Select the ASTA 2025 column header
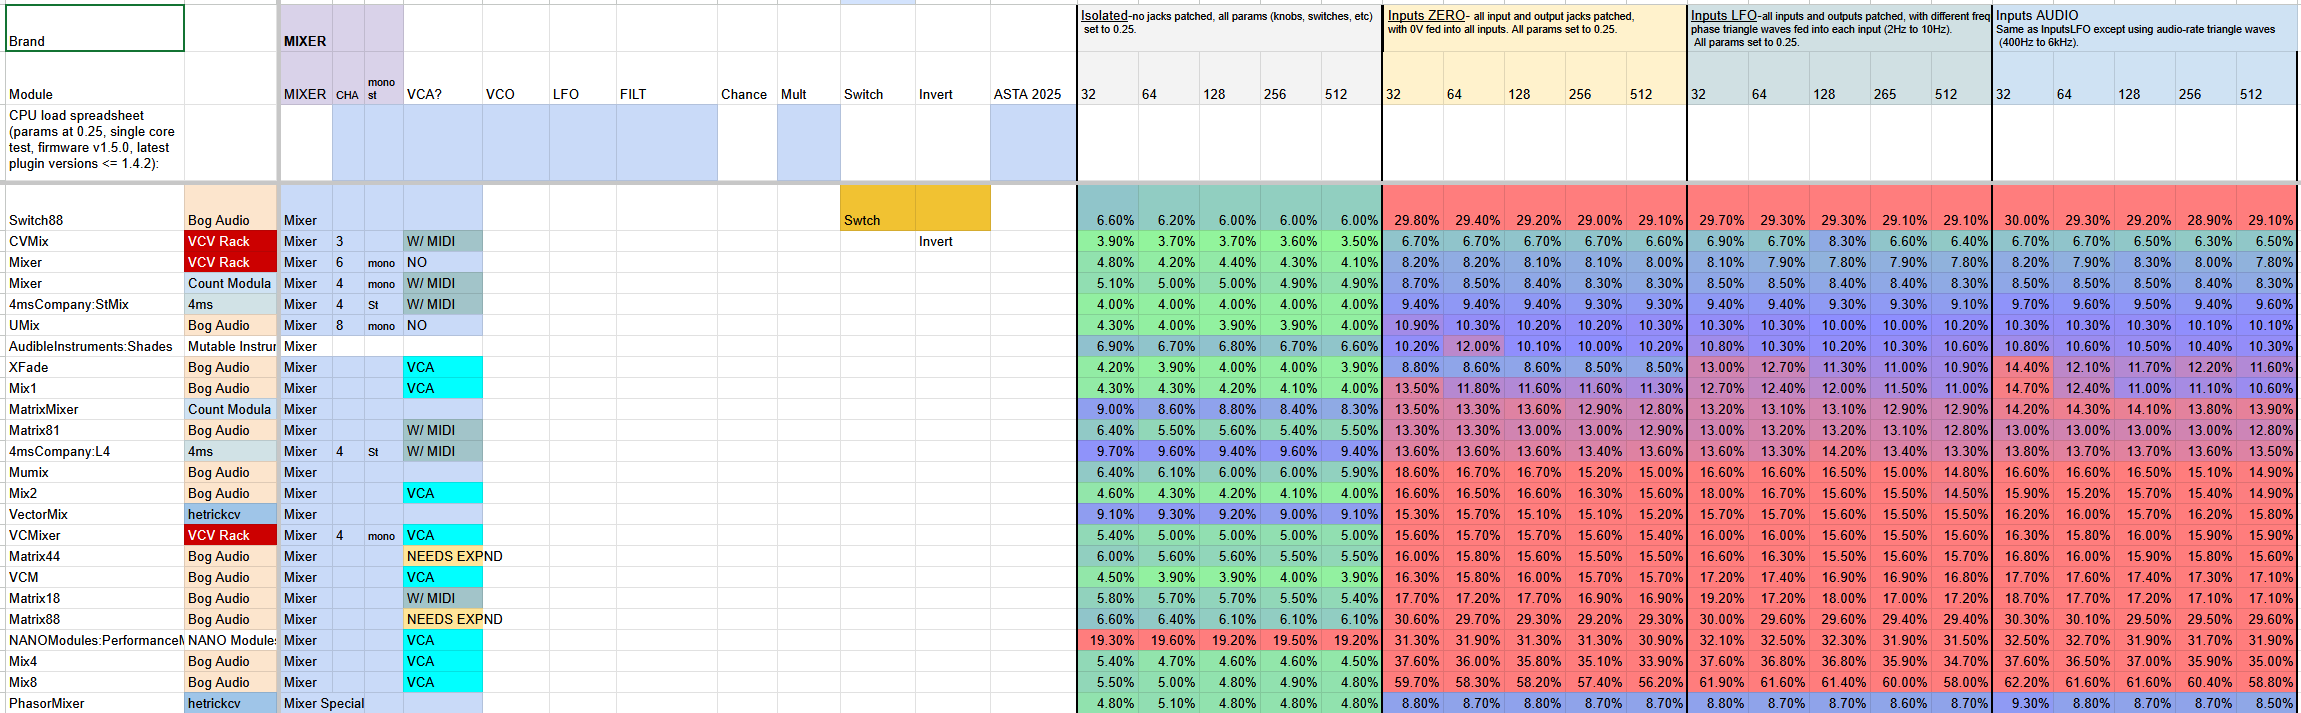The image size is (2301, 713). [x=1033, y=78]
